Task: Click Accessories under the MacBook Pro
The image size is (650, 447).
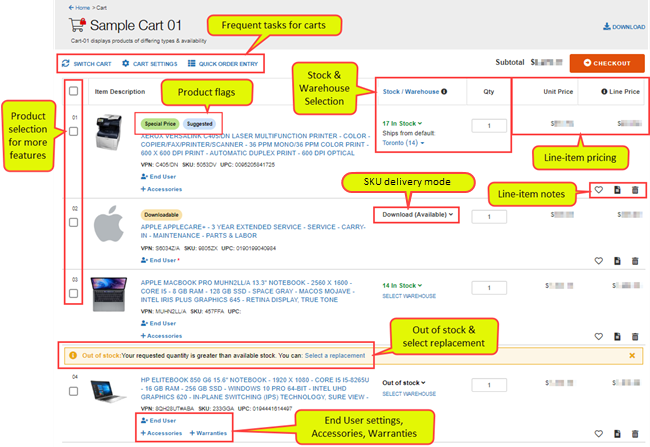Action: 161,336
